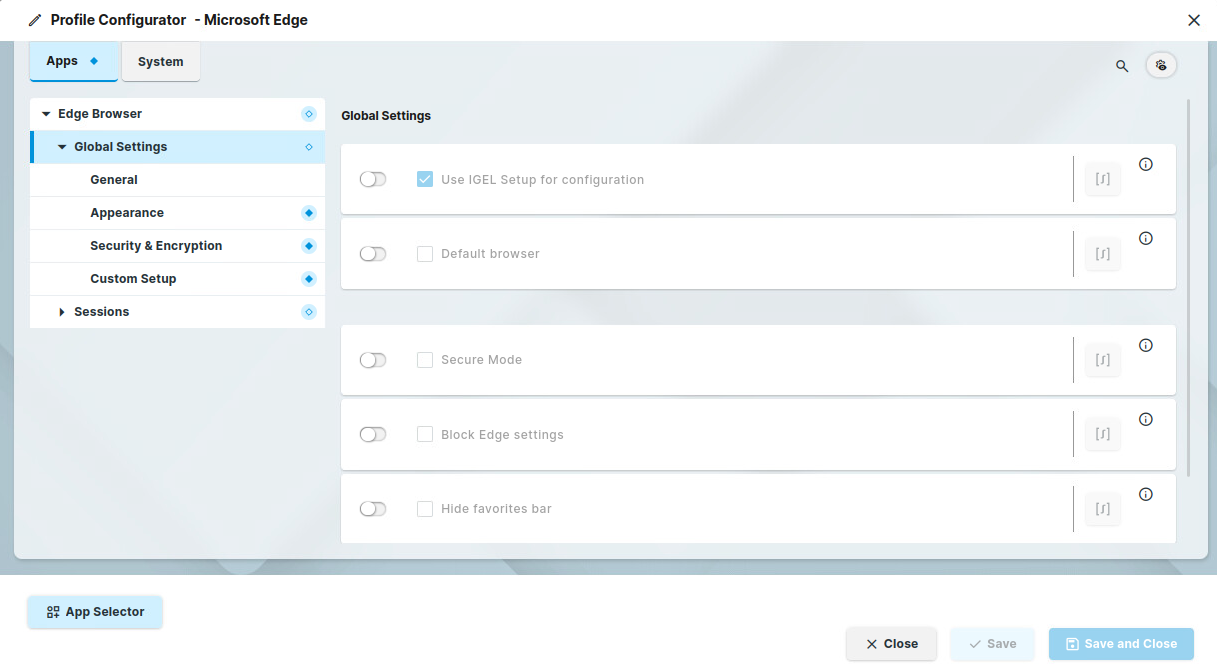The height and width of the screenshot is (669, 1217).
Task: Select the Apps tab
Action: 61,60
